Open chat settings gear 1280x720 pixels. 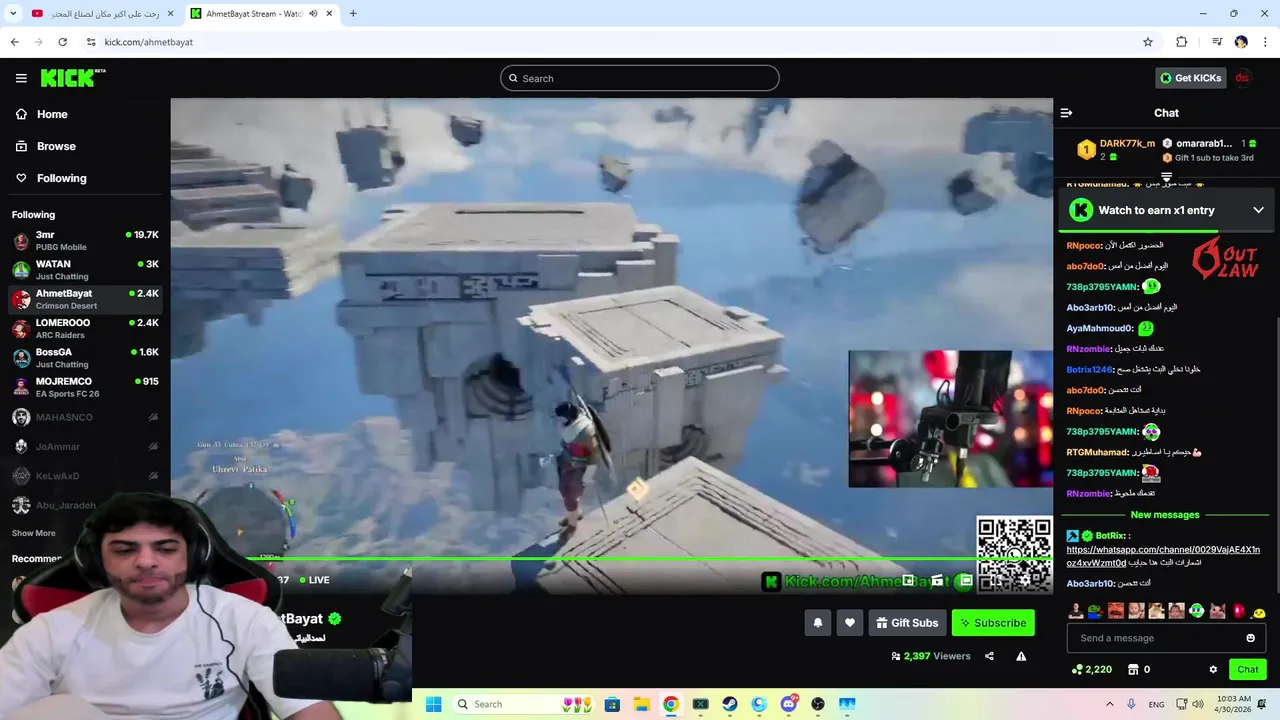click(1213, 670)
